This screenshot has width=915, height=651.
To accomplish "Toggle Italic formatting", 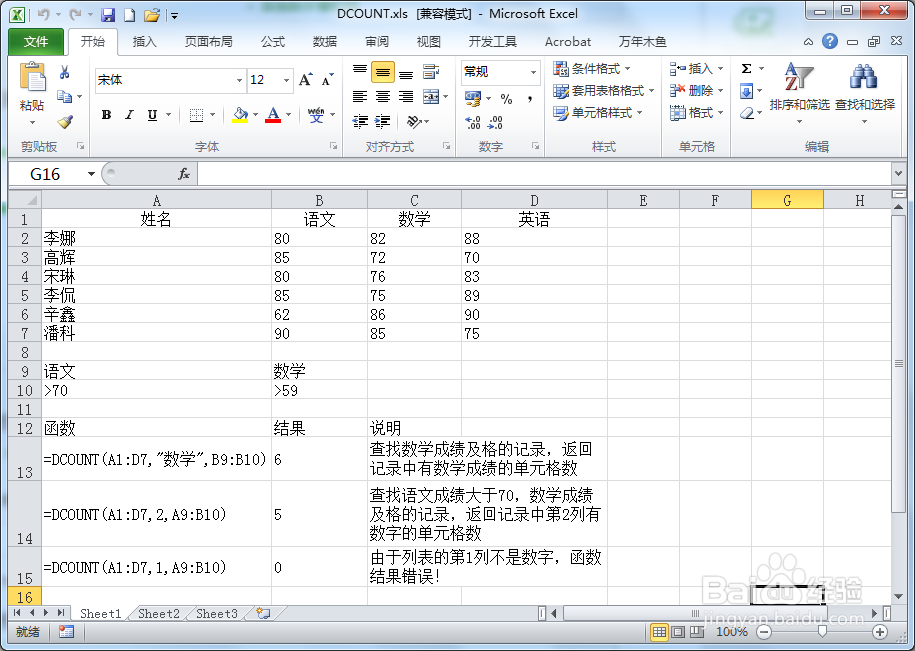I will pos(129,115).
